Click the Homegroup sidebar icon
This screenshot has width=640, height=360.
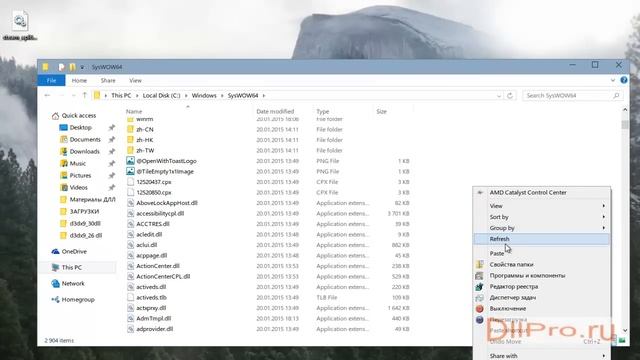[x=56, y=300]
